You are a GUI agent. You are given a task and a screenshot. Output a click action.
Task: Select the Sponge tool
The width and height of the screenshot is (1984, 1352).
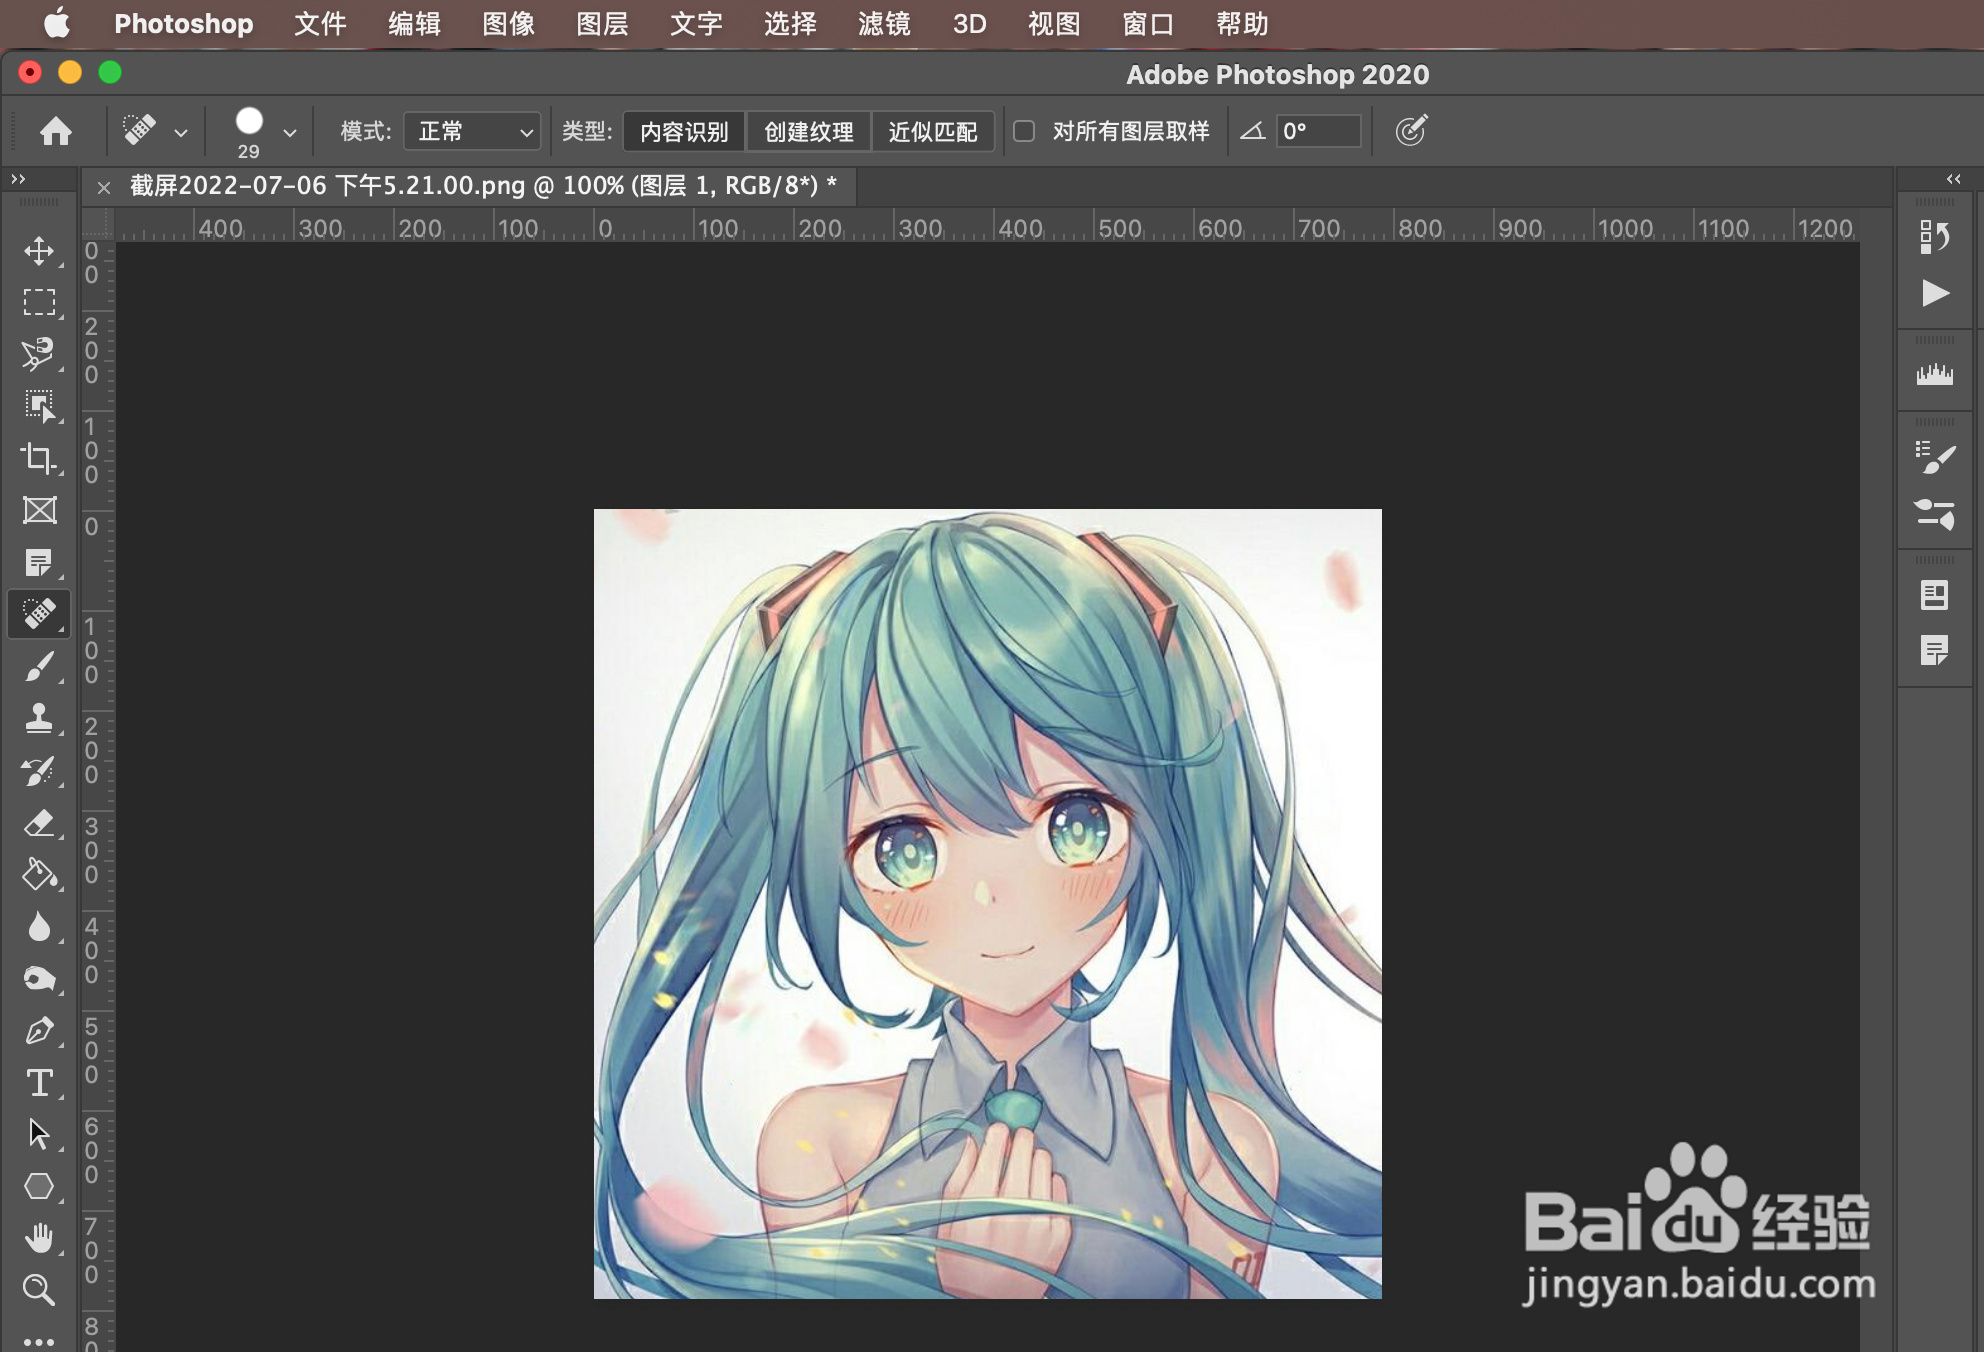click(x=39, y=978)
